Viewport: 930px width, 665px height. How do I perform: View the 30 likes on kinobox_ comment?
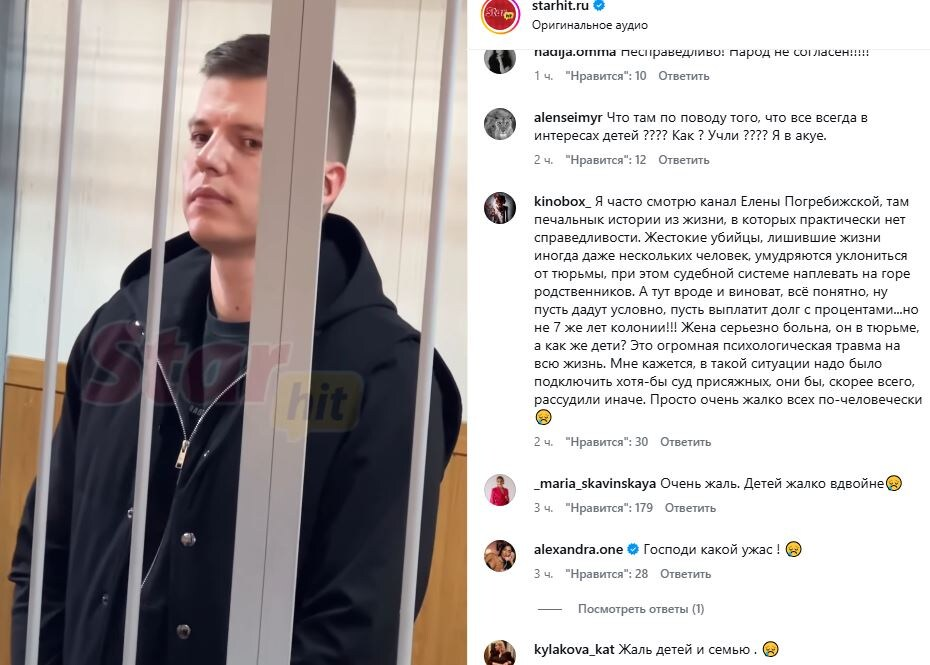[606, 442]
